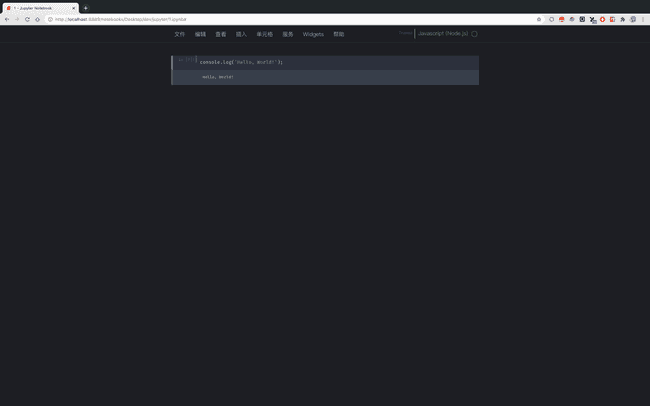Click the browser forward arrow
The height and width of the screenshot is (406, 650).
(x=17, y=19)
